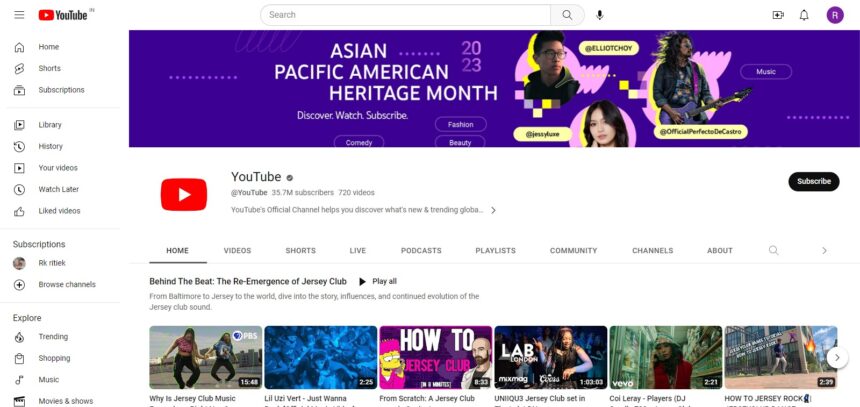Open HOW TO JERSEY ROCK thumbnail
Screen dimensions: 860x407
point(781,357)
